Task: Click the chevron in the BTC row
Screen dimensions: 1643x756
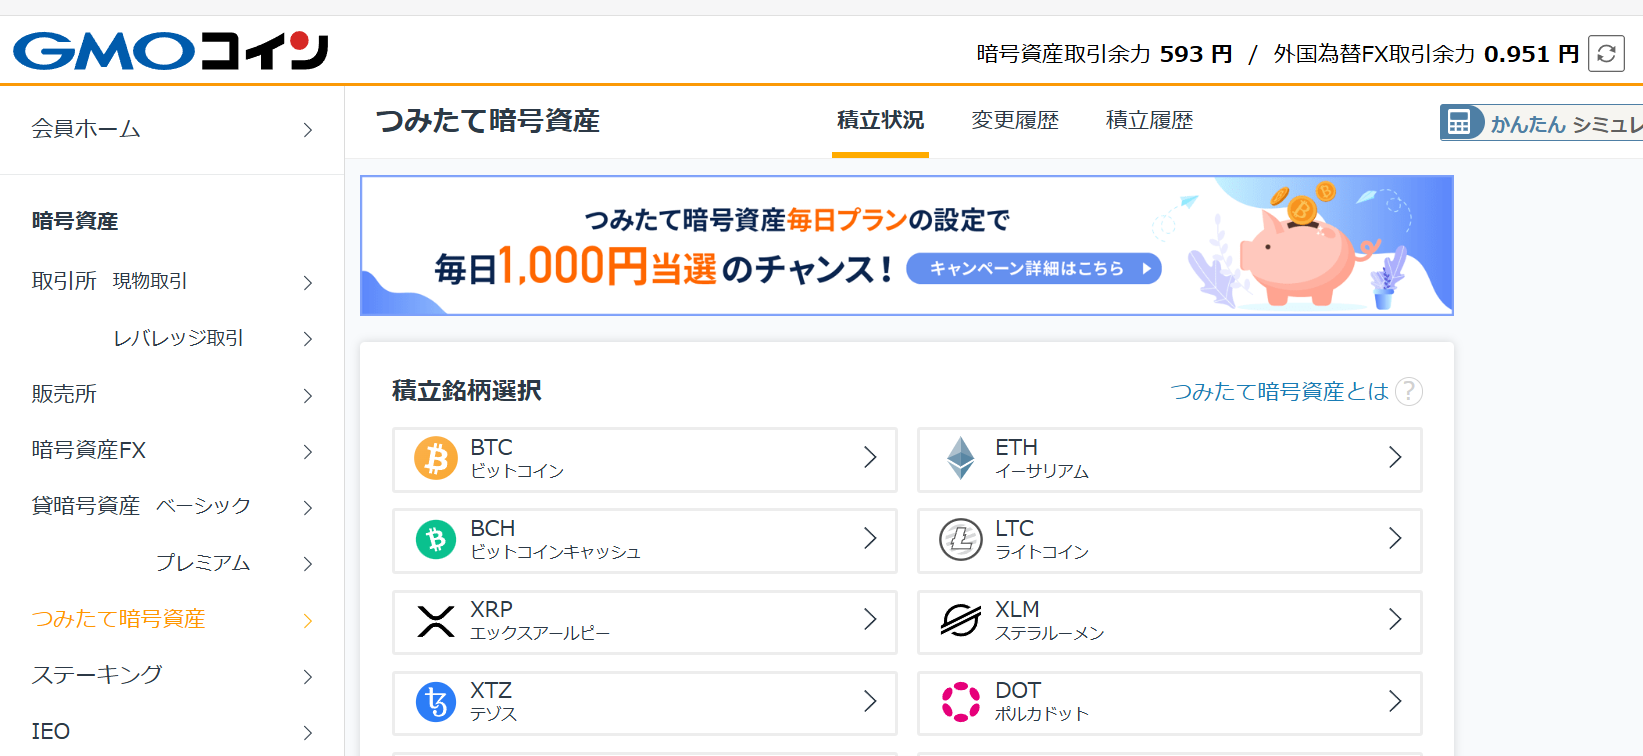Action: pos(870,457)
